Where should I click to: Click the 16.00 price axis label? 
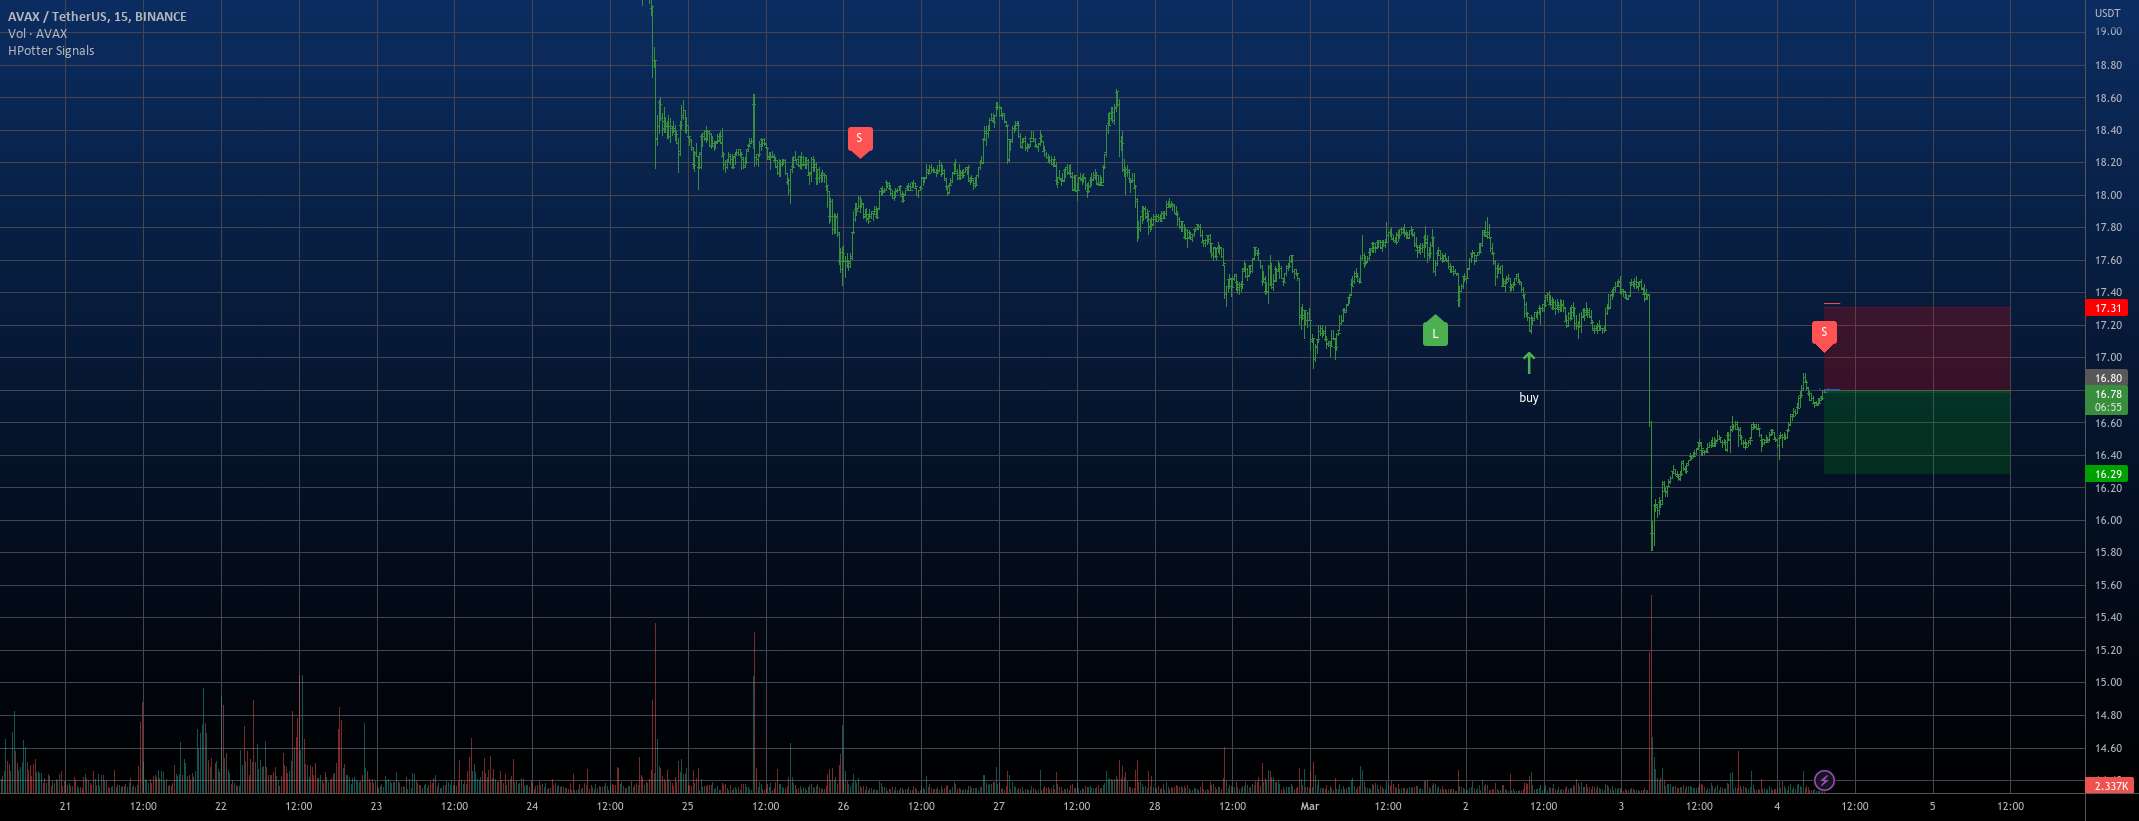click(x=2108, y=520)
